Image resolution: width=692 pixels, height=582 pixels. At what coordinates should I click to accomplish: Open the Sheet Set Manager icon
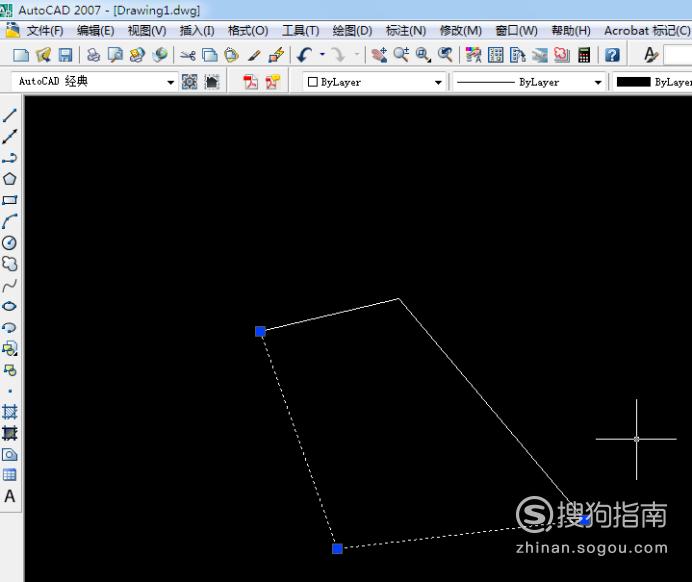pyautogui.click(x=539, y=55)
